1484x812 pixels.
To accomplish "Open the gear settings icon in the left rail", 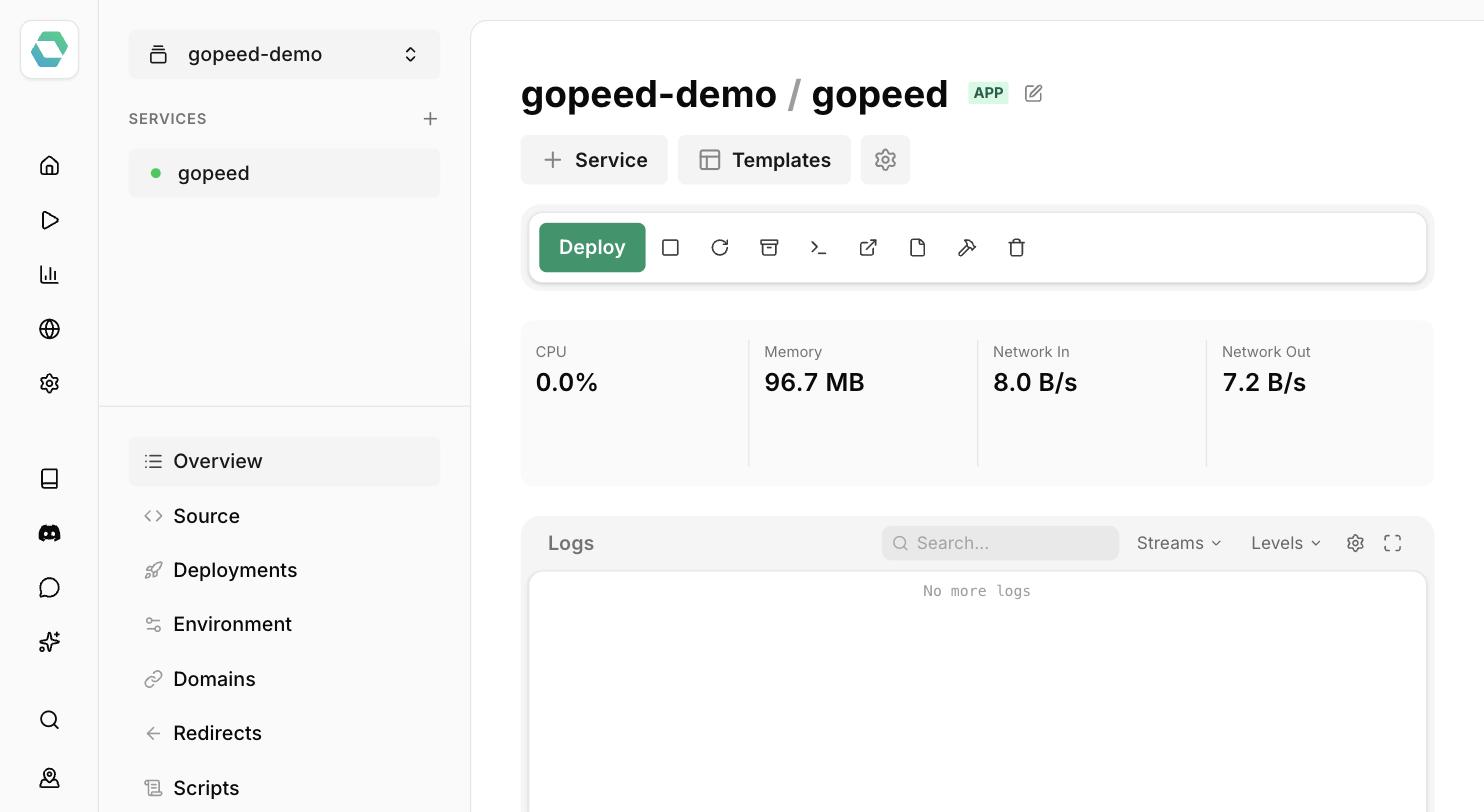I will (x=49, y=383).
